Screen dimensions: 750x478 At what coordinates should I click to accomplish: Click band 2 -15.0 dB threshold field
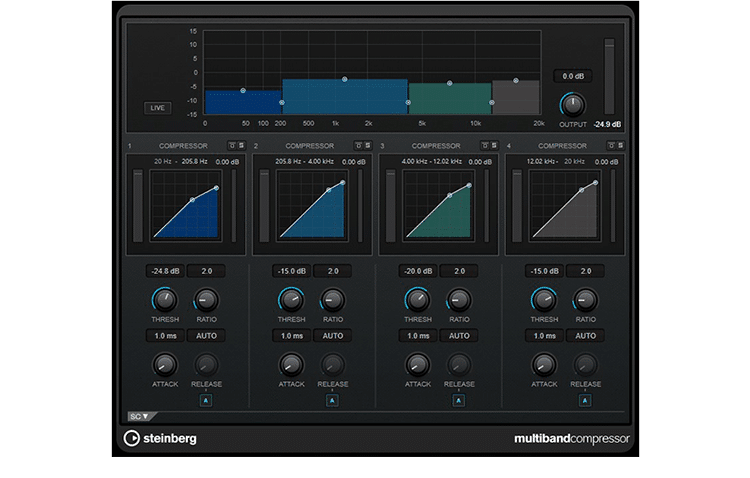tap(291, 271)
